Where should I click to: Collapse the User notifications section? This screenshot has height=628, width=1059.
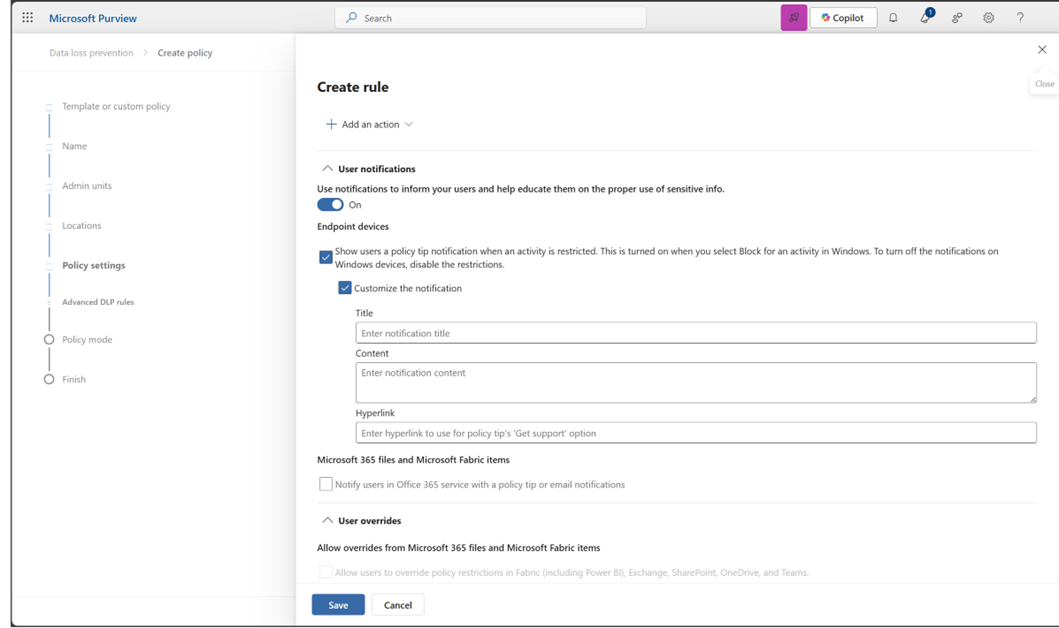click(326, 168)
